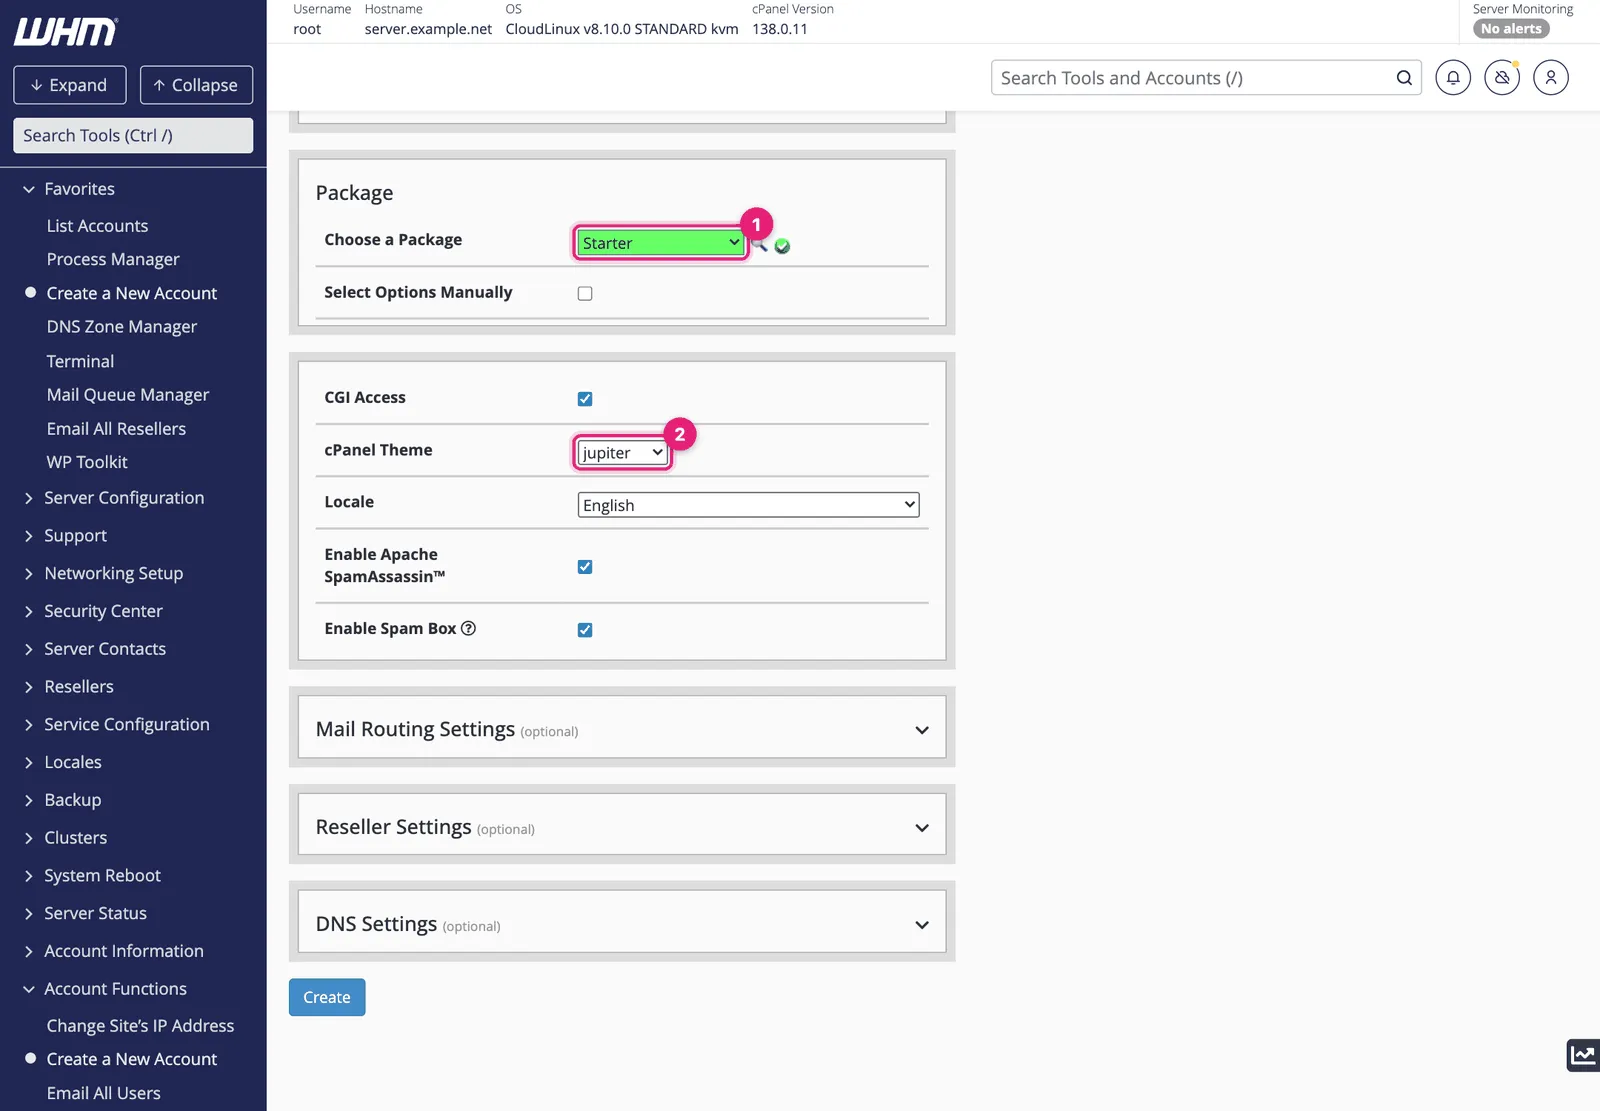This screenshot has width=1600, height=1111.
Task: Expand Reseller Settings section
Action: (622, 826)
